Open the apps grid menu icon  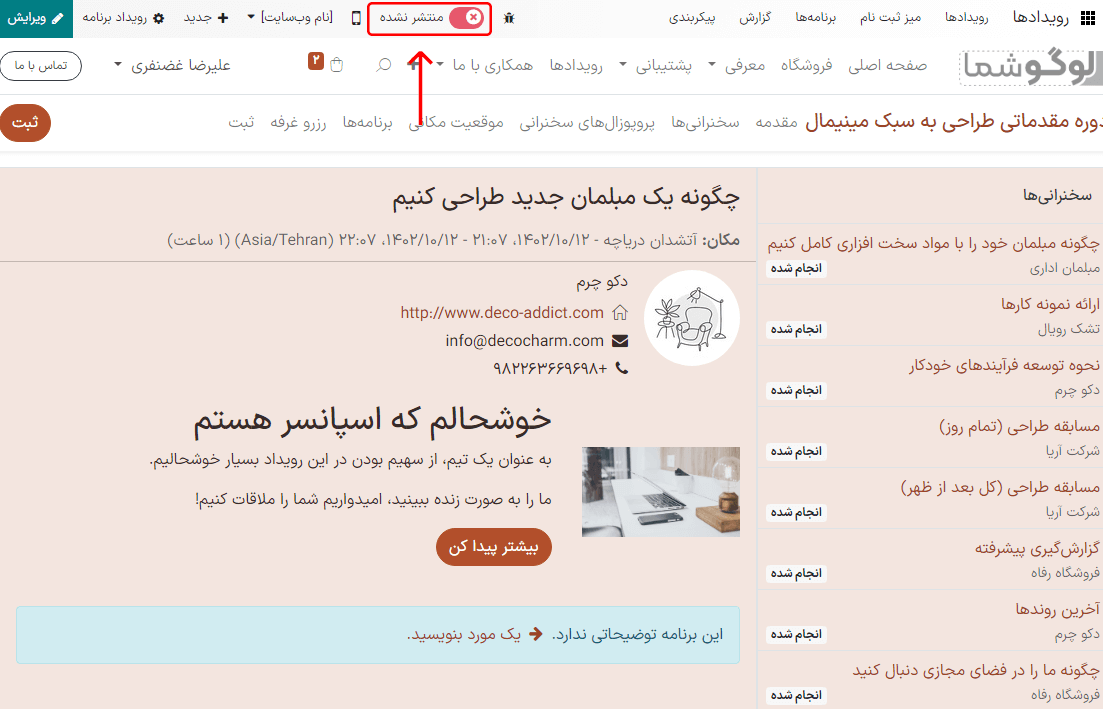[x=1088, y=18]
